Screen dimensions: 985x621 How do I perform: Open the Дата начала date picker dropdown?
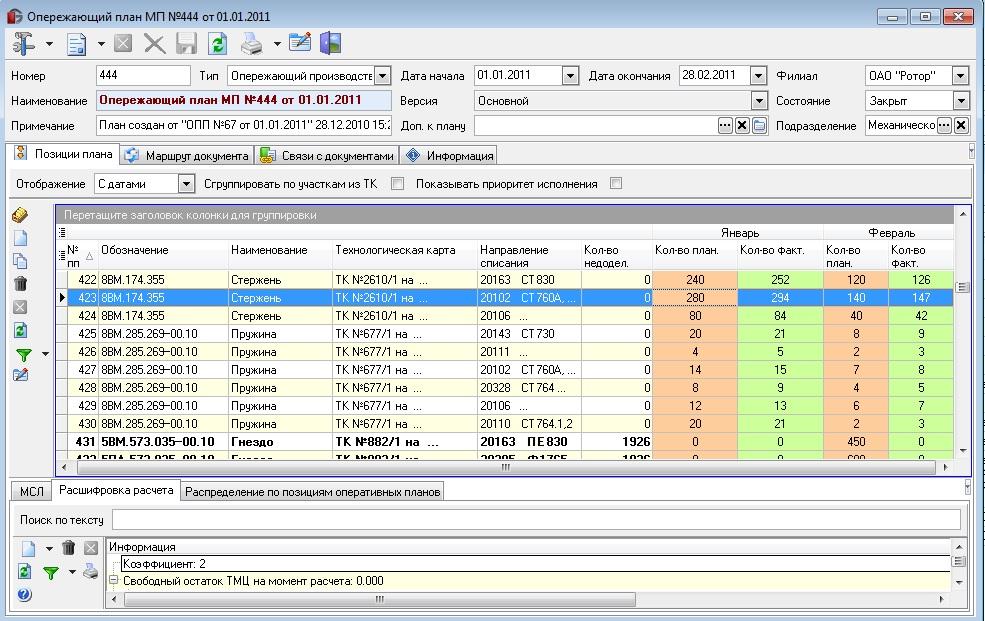click(x=570, y=76)
